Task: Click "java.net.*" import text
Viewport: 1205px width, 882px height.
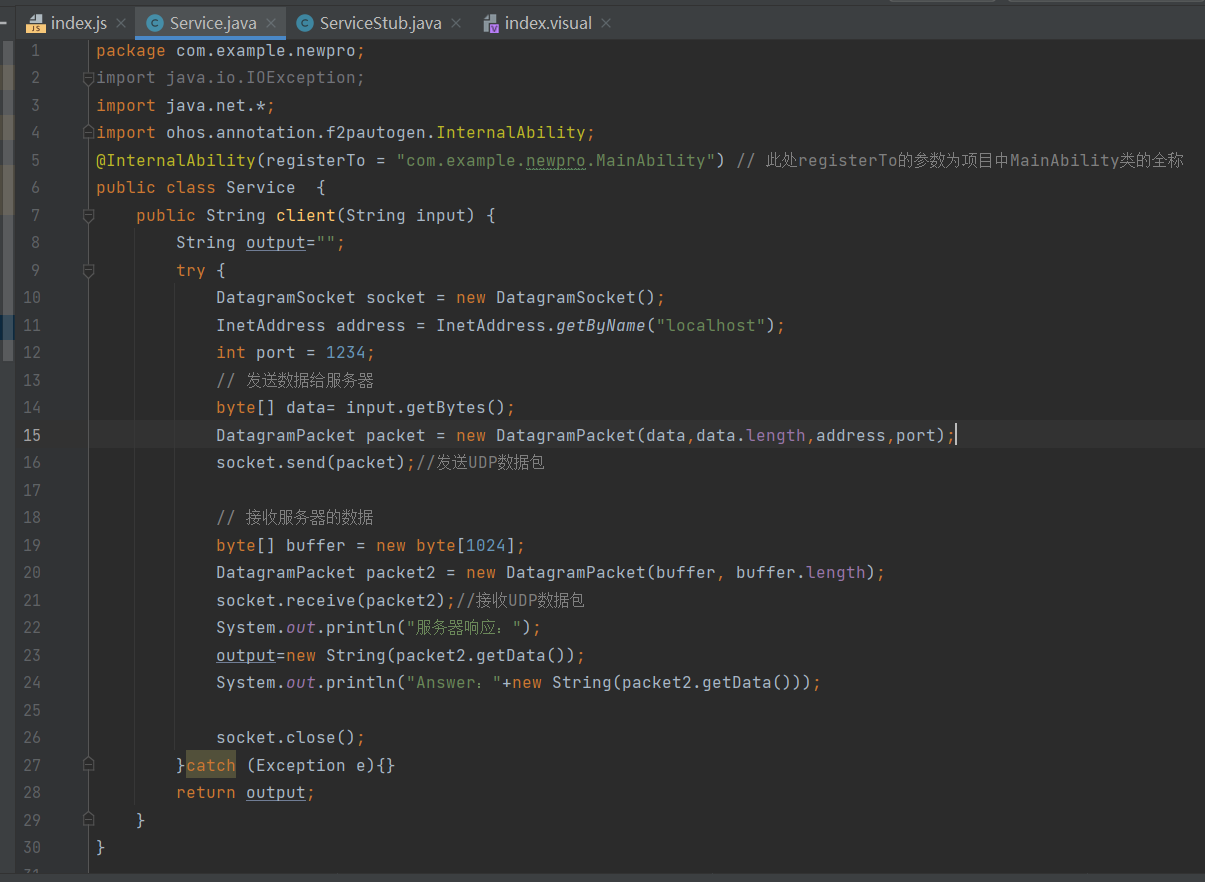Action: [220, 105]
